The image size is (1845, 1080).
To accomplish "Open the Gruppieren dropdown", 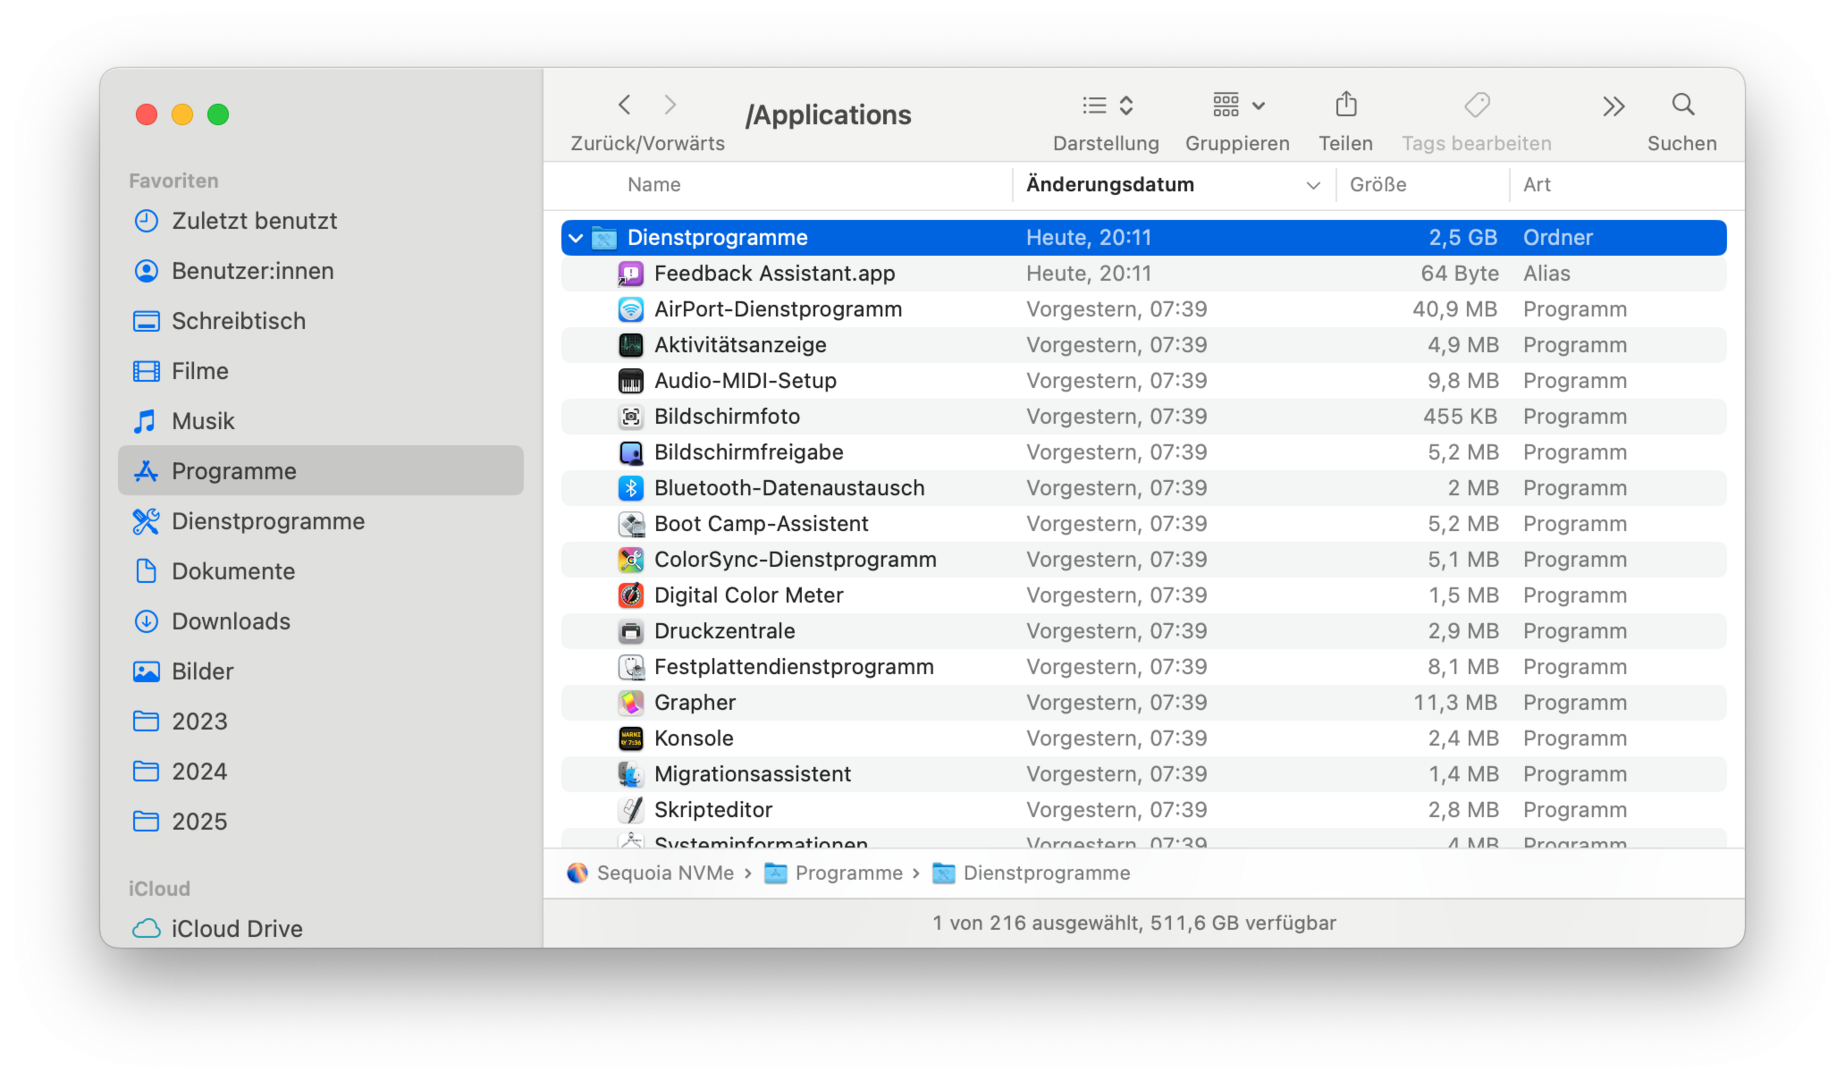I will [x=1238, y=105].
